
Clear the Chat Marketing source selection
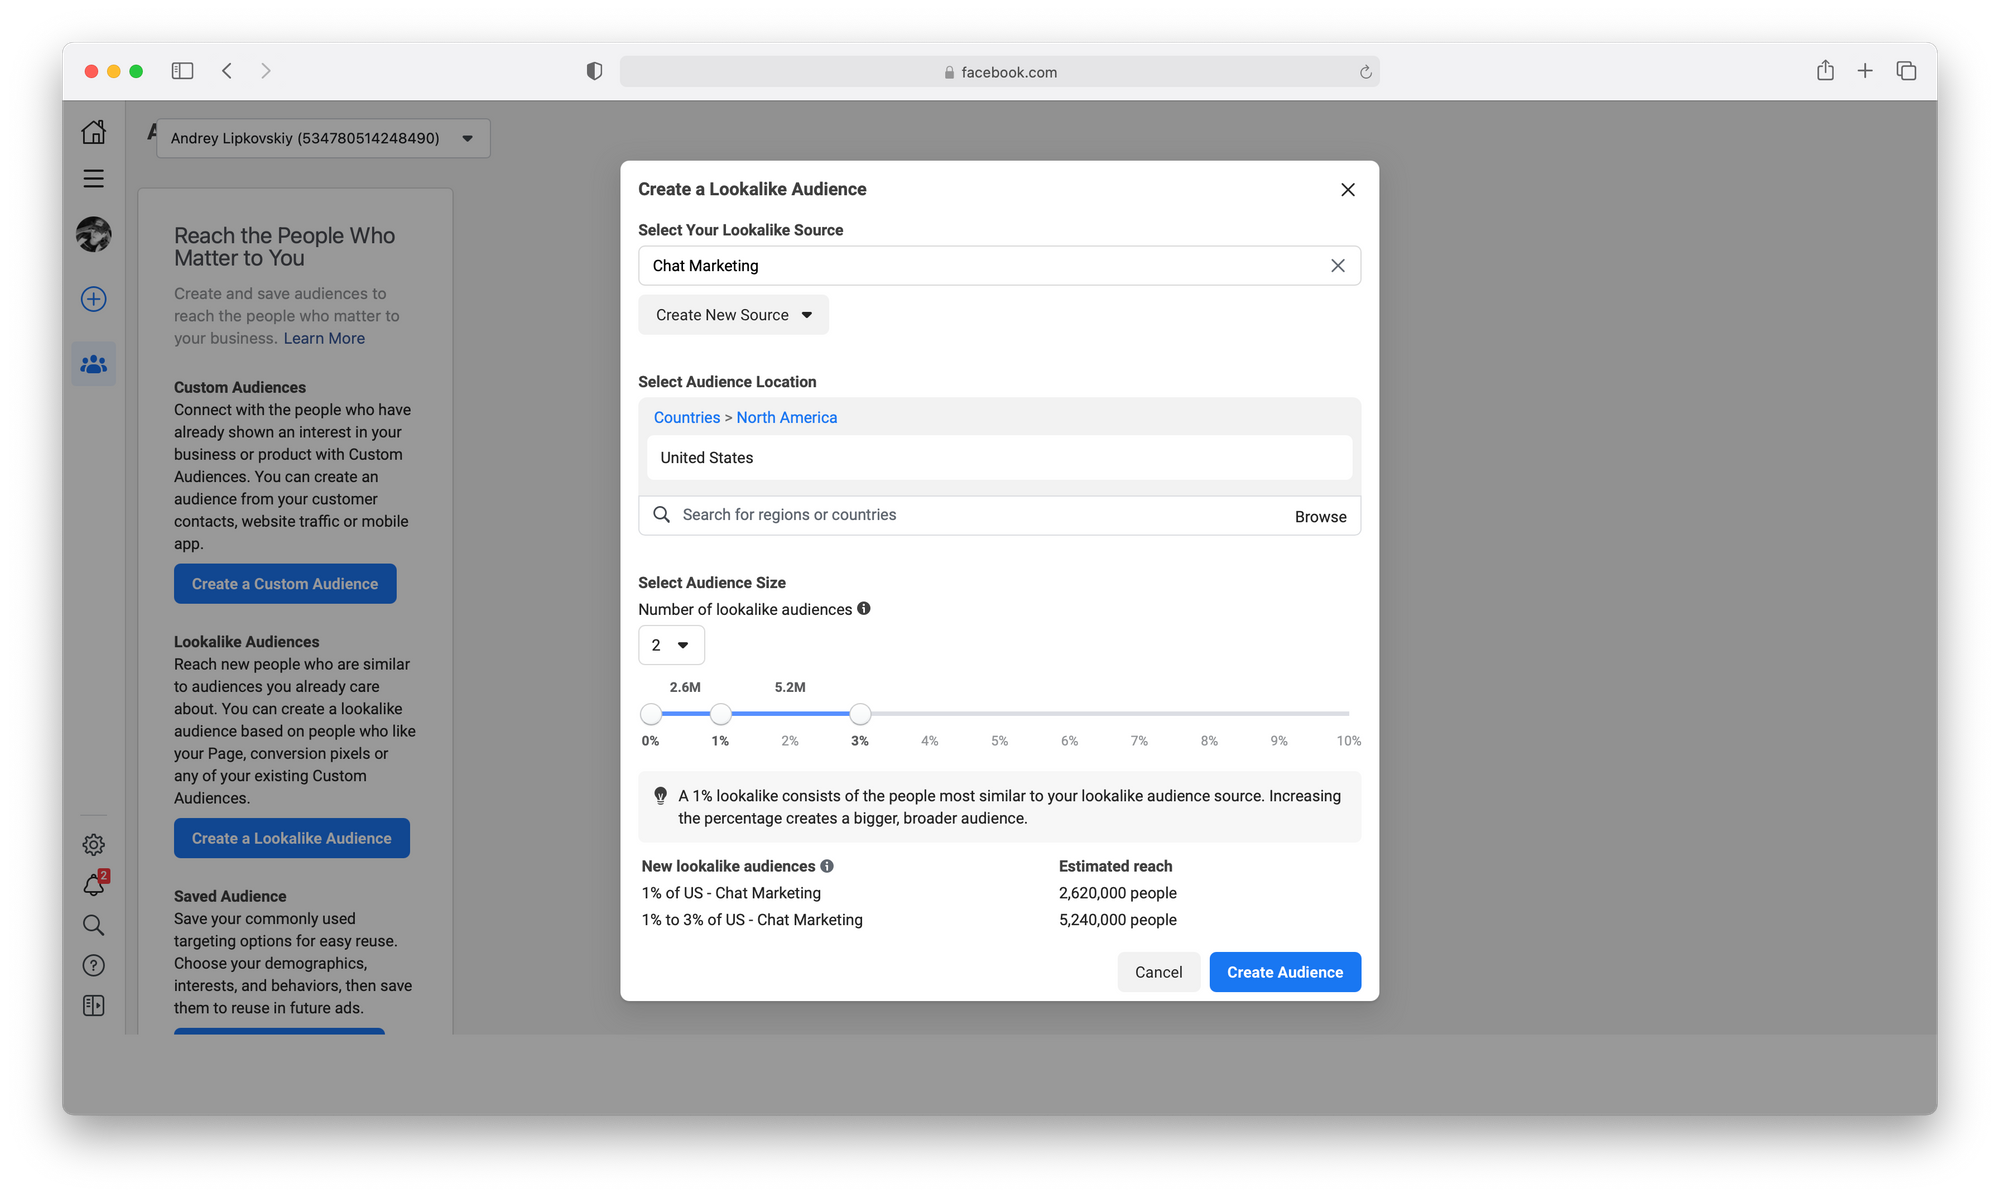1337,265
